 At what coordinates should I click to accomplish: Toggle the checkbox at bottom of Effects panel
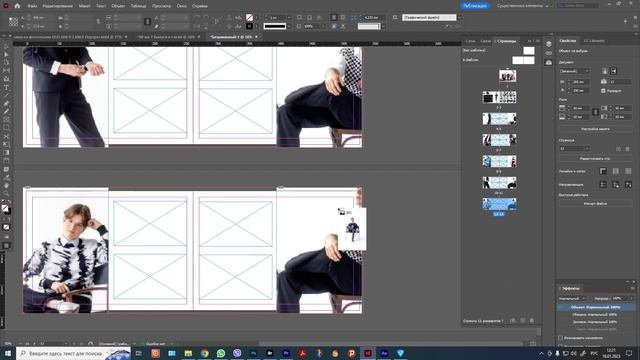560,338
